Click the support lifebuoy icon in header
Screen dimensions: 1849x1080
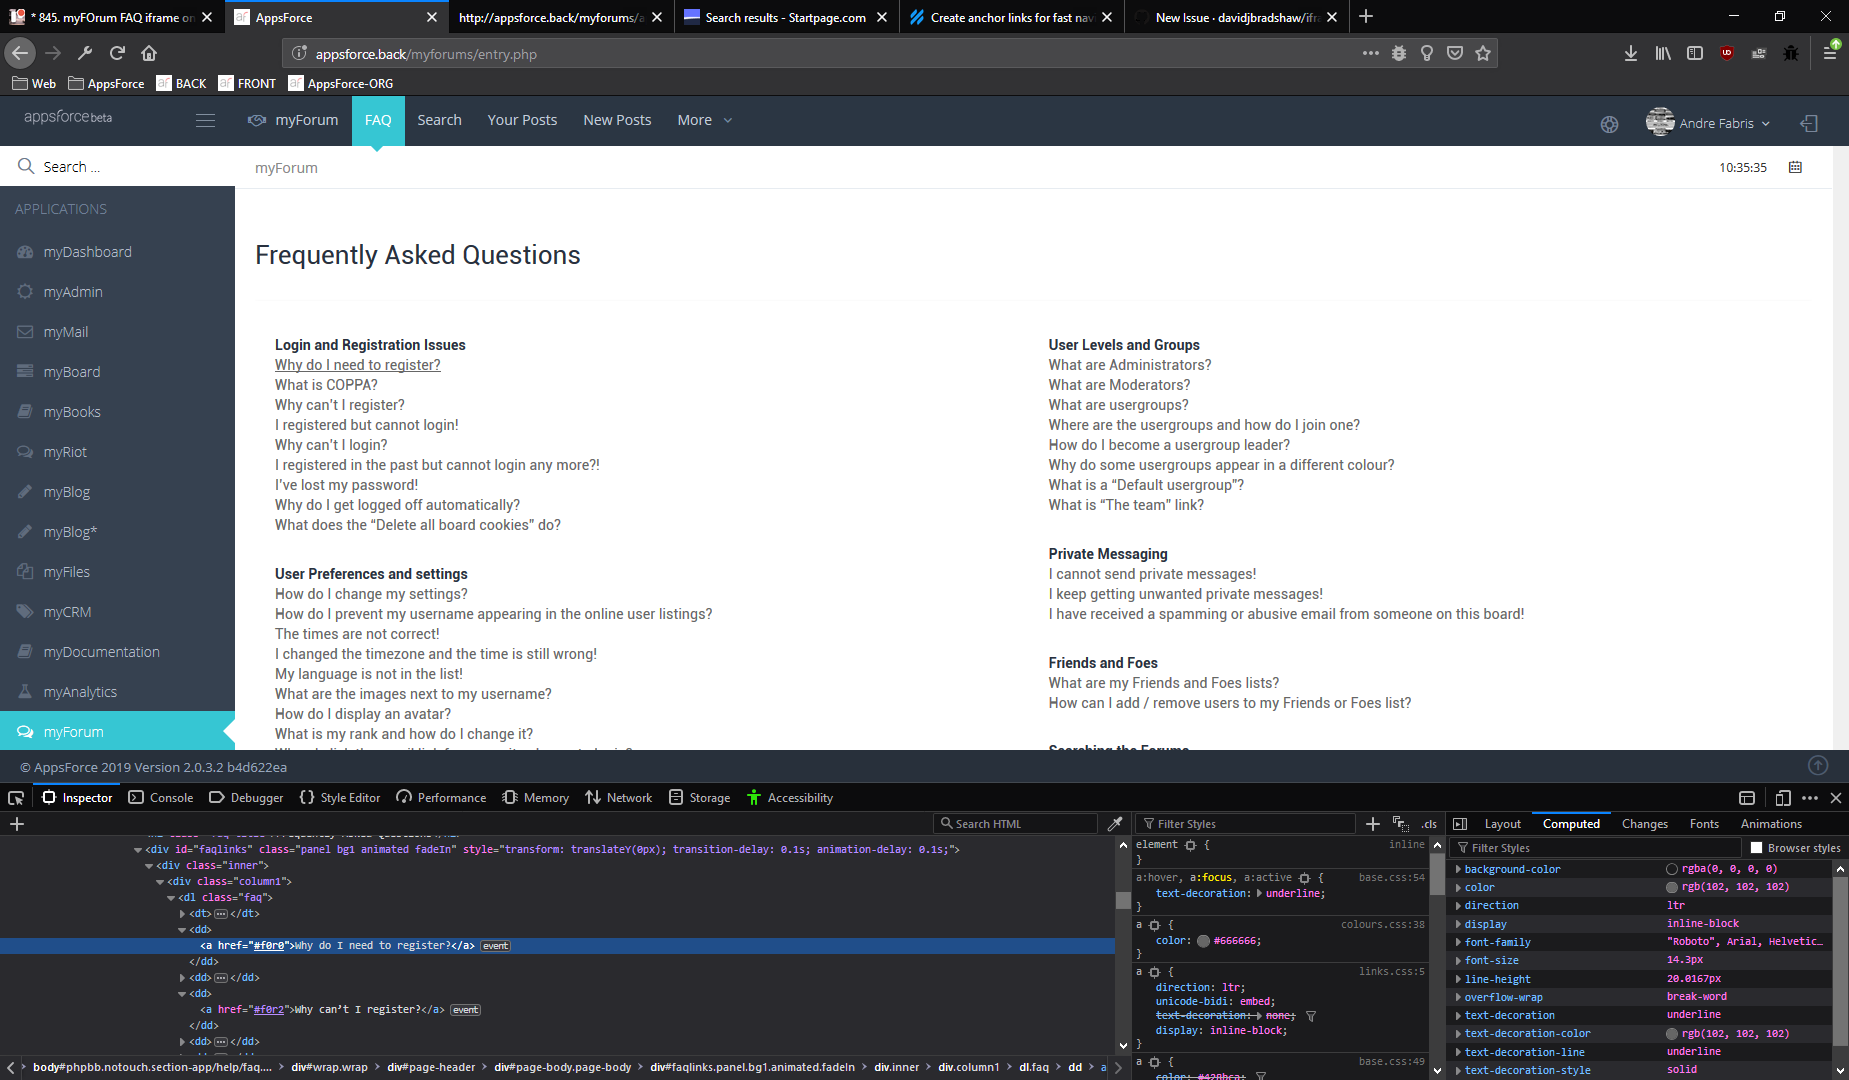(1609, 124)
